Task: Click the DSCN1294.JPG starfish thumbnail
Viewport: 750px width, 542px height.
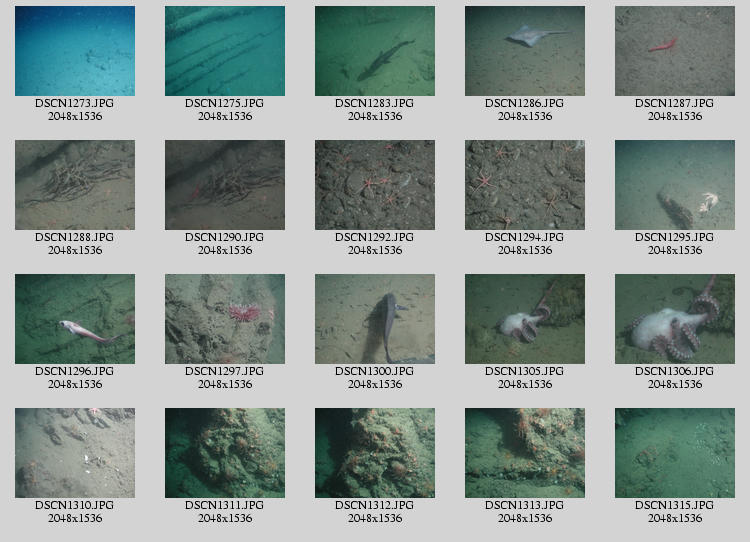Action: click(525, 185)
